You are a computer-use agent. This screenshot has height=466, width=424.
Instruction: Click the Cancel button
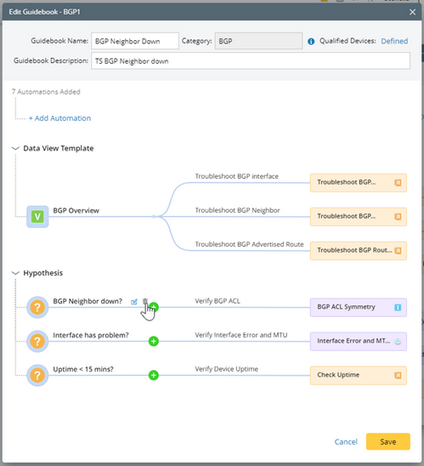346,442
